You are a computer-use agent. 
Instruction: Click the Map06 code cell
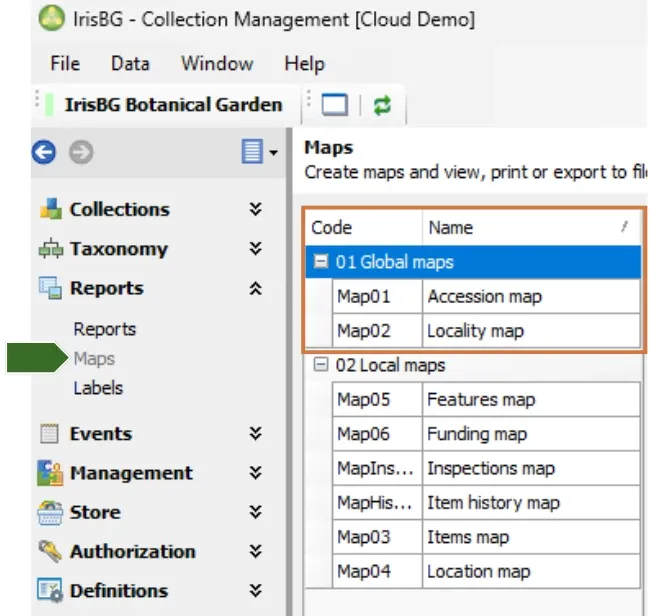377,434
